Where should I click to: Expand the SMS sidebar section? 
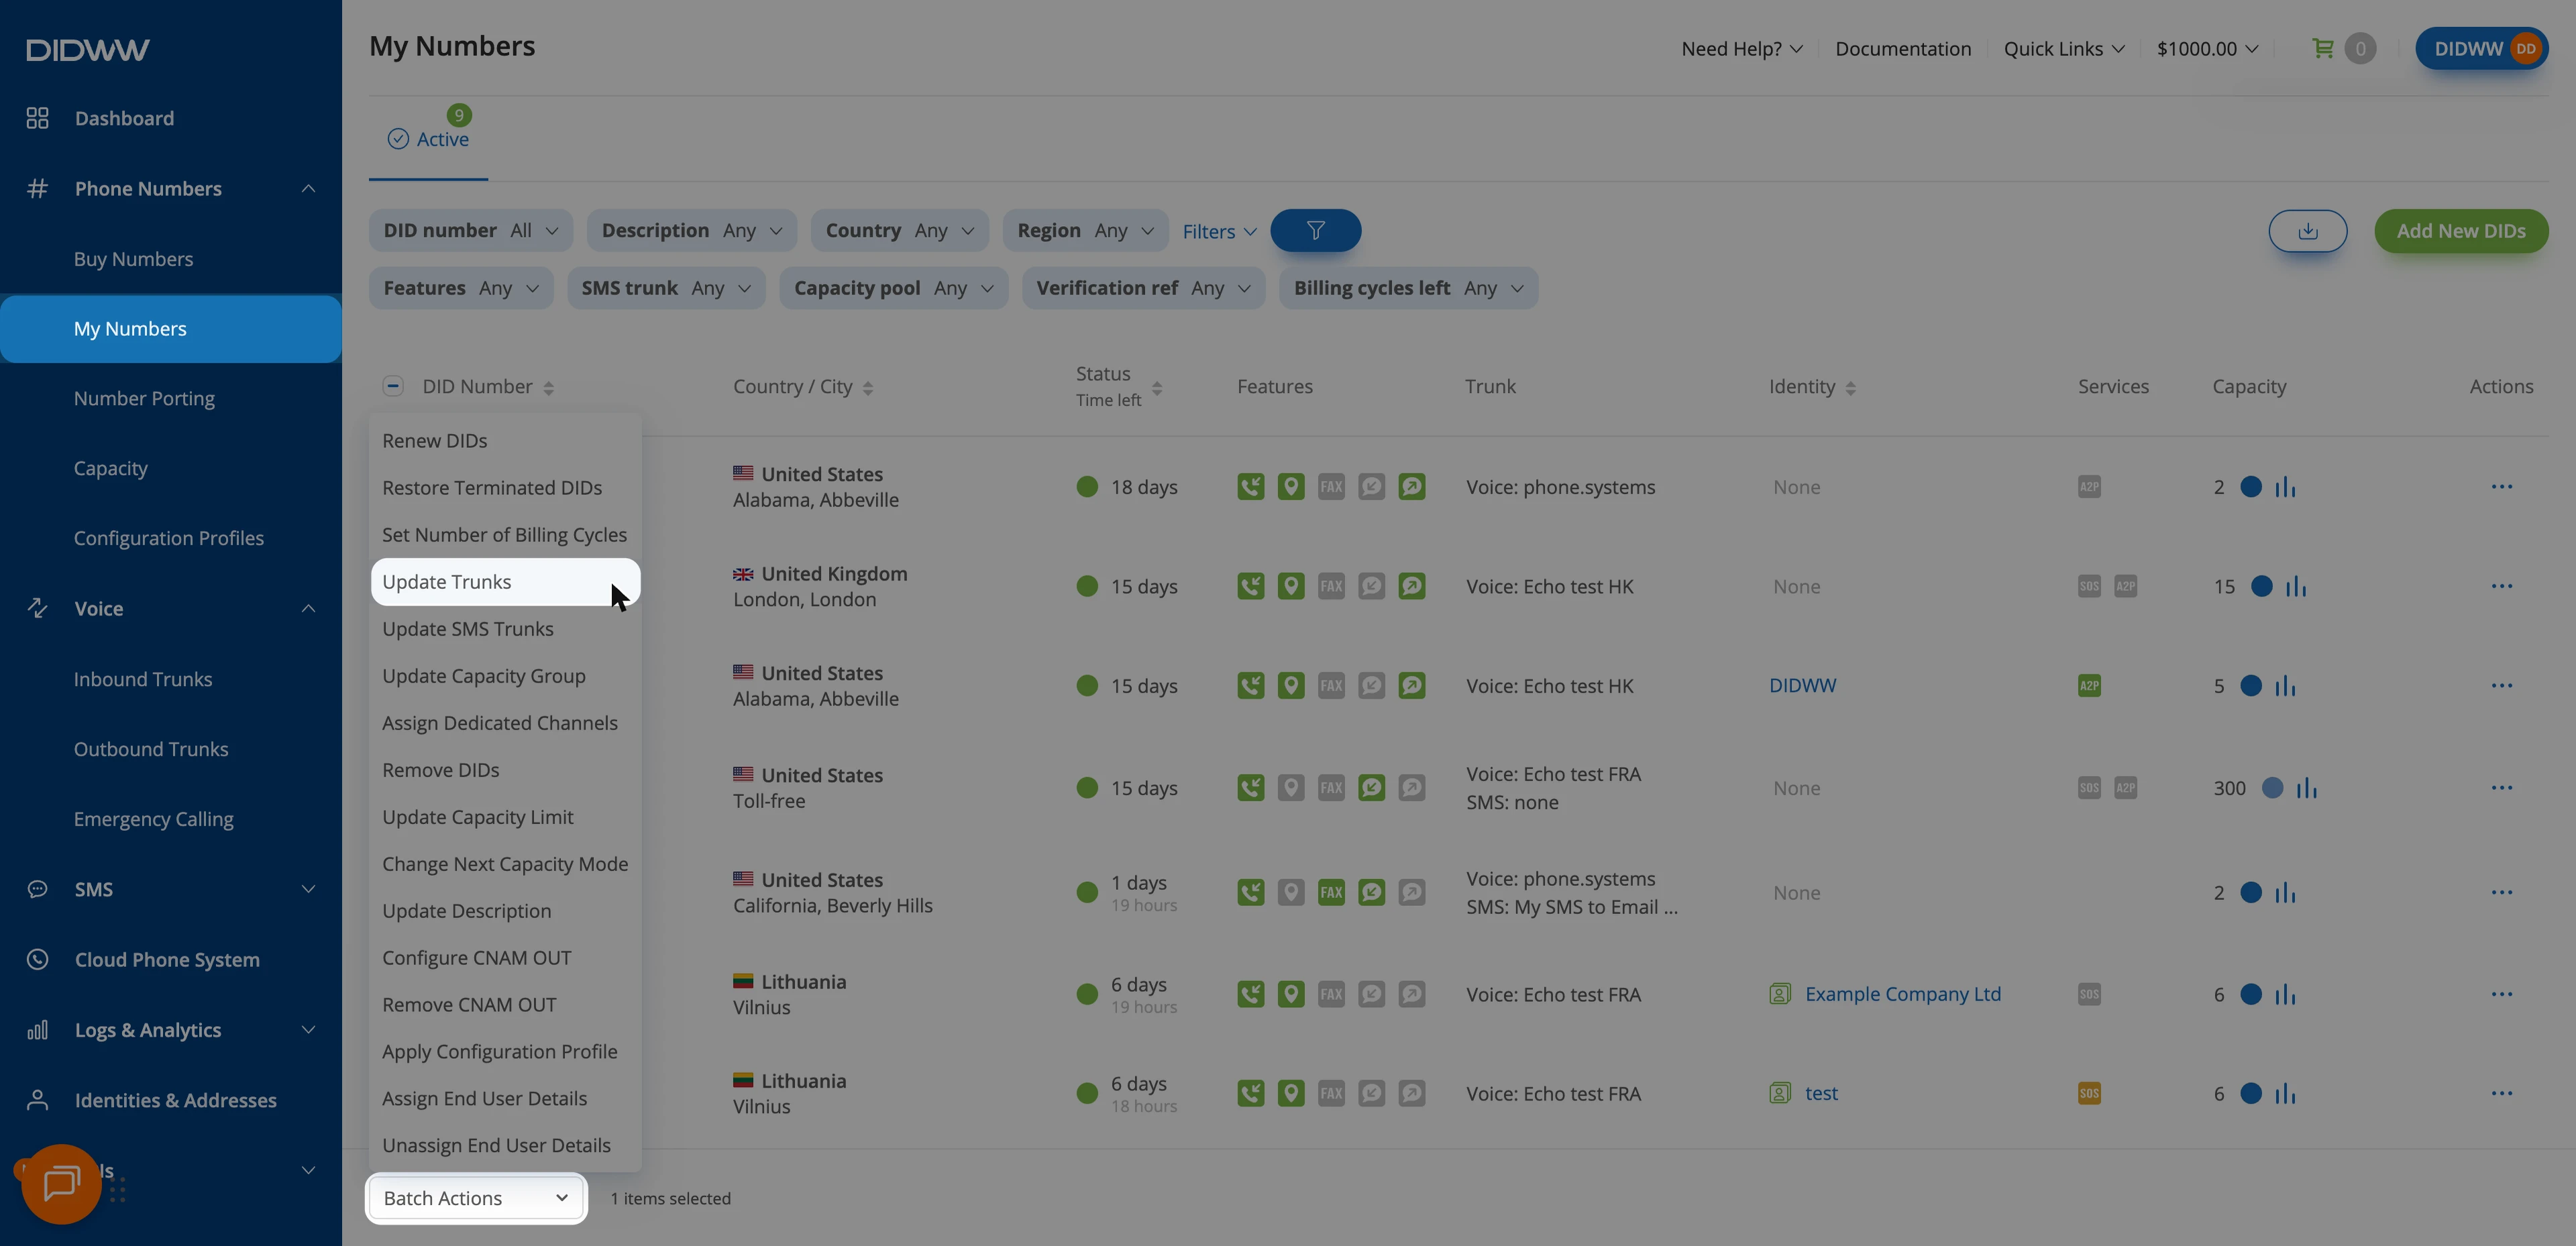170,889
